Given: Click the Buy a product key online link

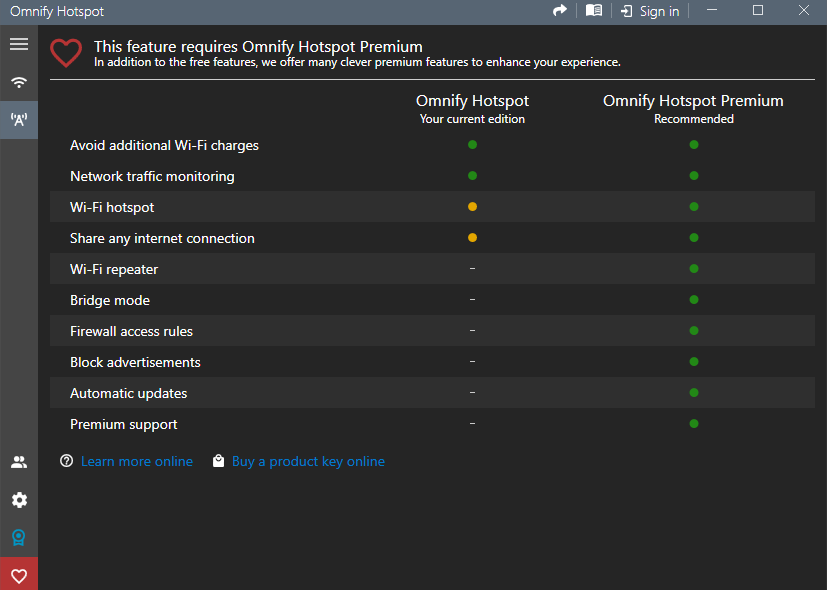Looking at the screenshot, I should 309,461.
